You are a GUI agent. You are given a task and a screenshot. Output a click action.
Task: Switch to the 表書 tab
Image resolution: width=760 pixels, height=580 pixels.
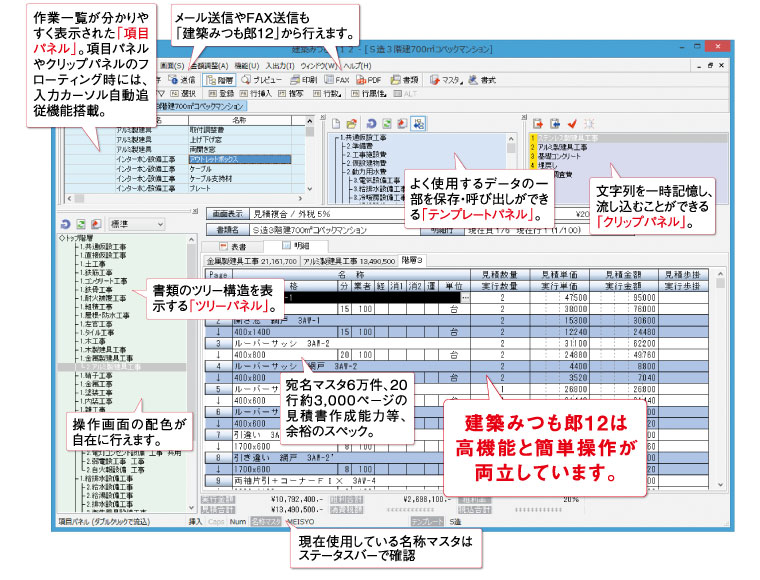coord(233,246)
